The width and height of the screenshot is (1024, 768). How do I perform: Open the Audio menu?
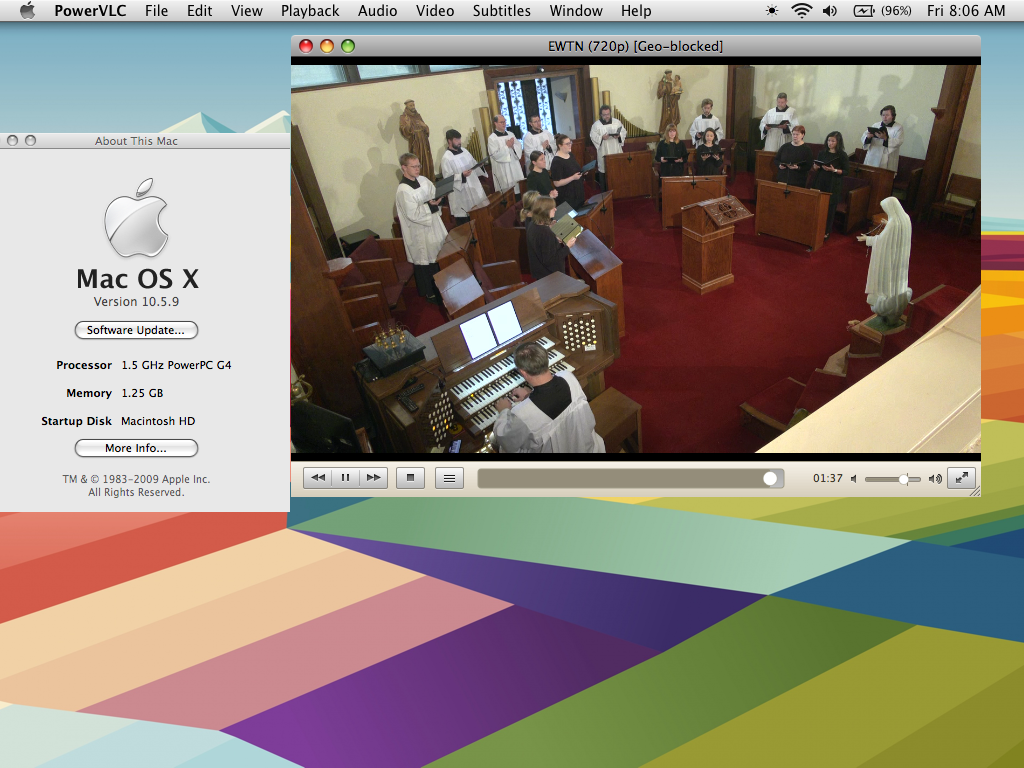pos(377,10)
